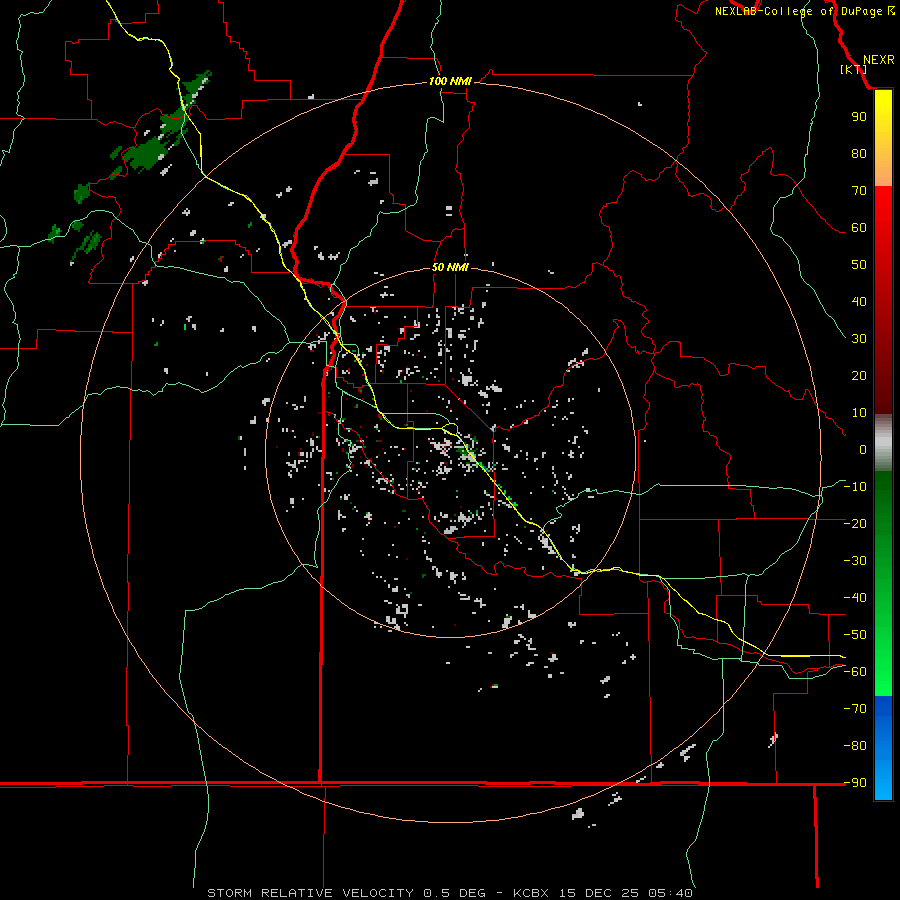This screenshot has width=900, height=900.
Task: Click the 70 value on the velocity scale
Action: click(859, 191)
